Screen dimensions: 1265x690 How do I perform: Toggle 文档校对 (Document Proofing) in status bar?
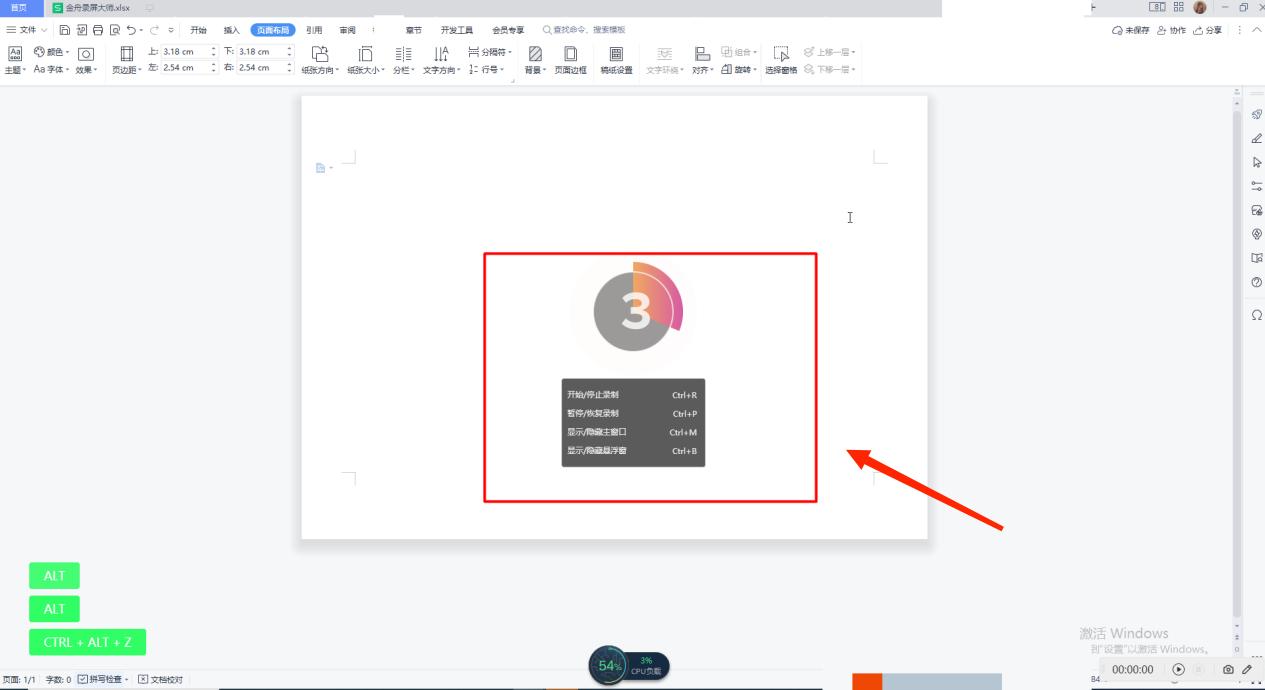160,680
